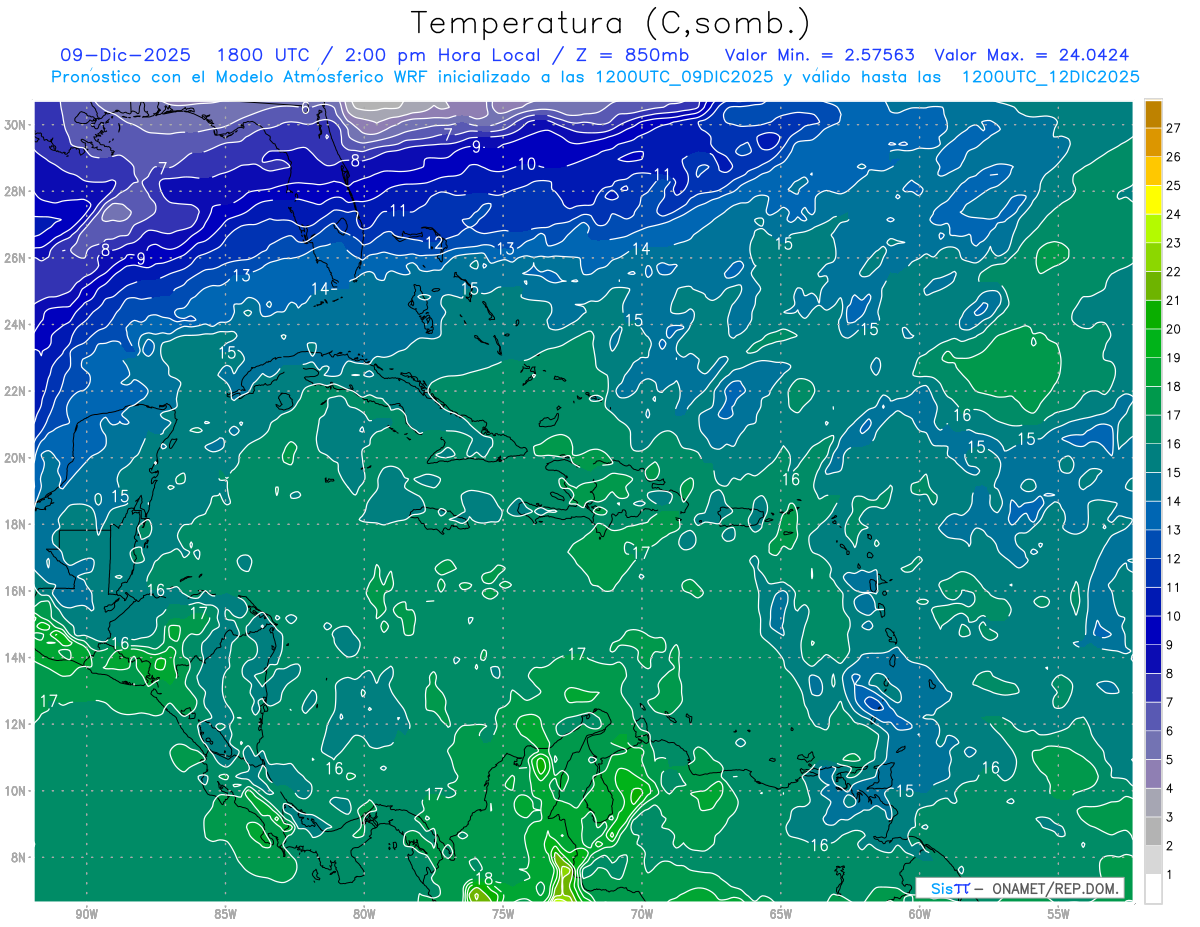Select the 80W longitude axis label
This screenshot has width=1200, height=927.
(364, 914)
